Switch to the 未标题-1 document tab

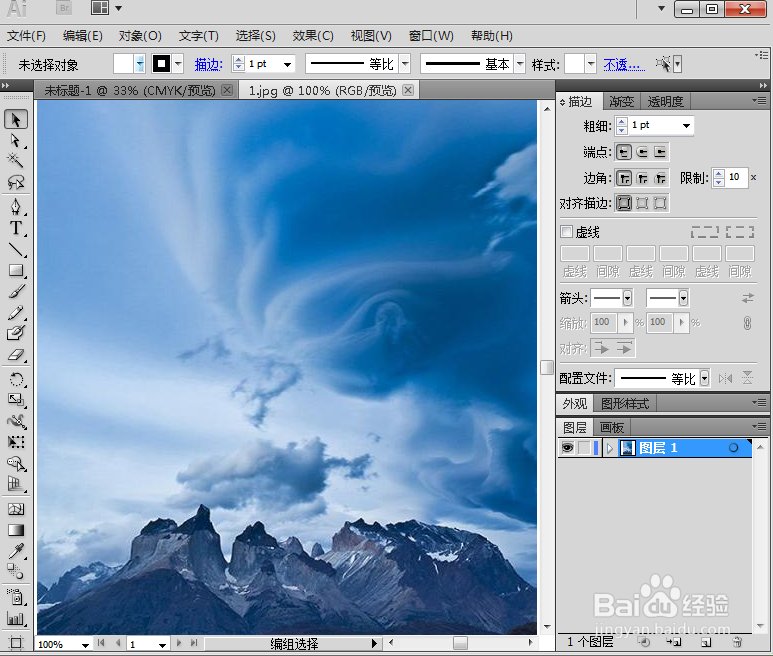point(130,91)
